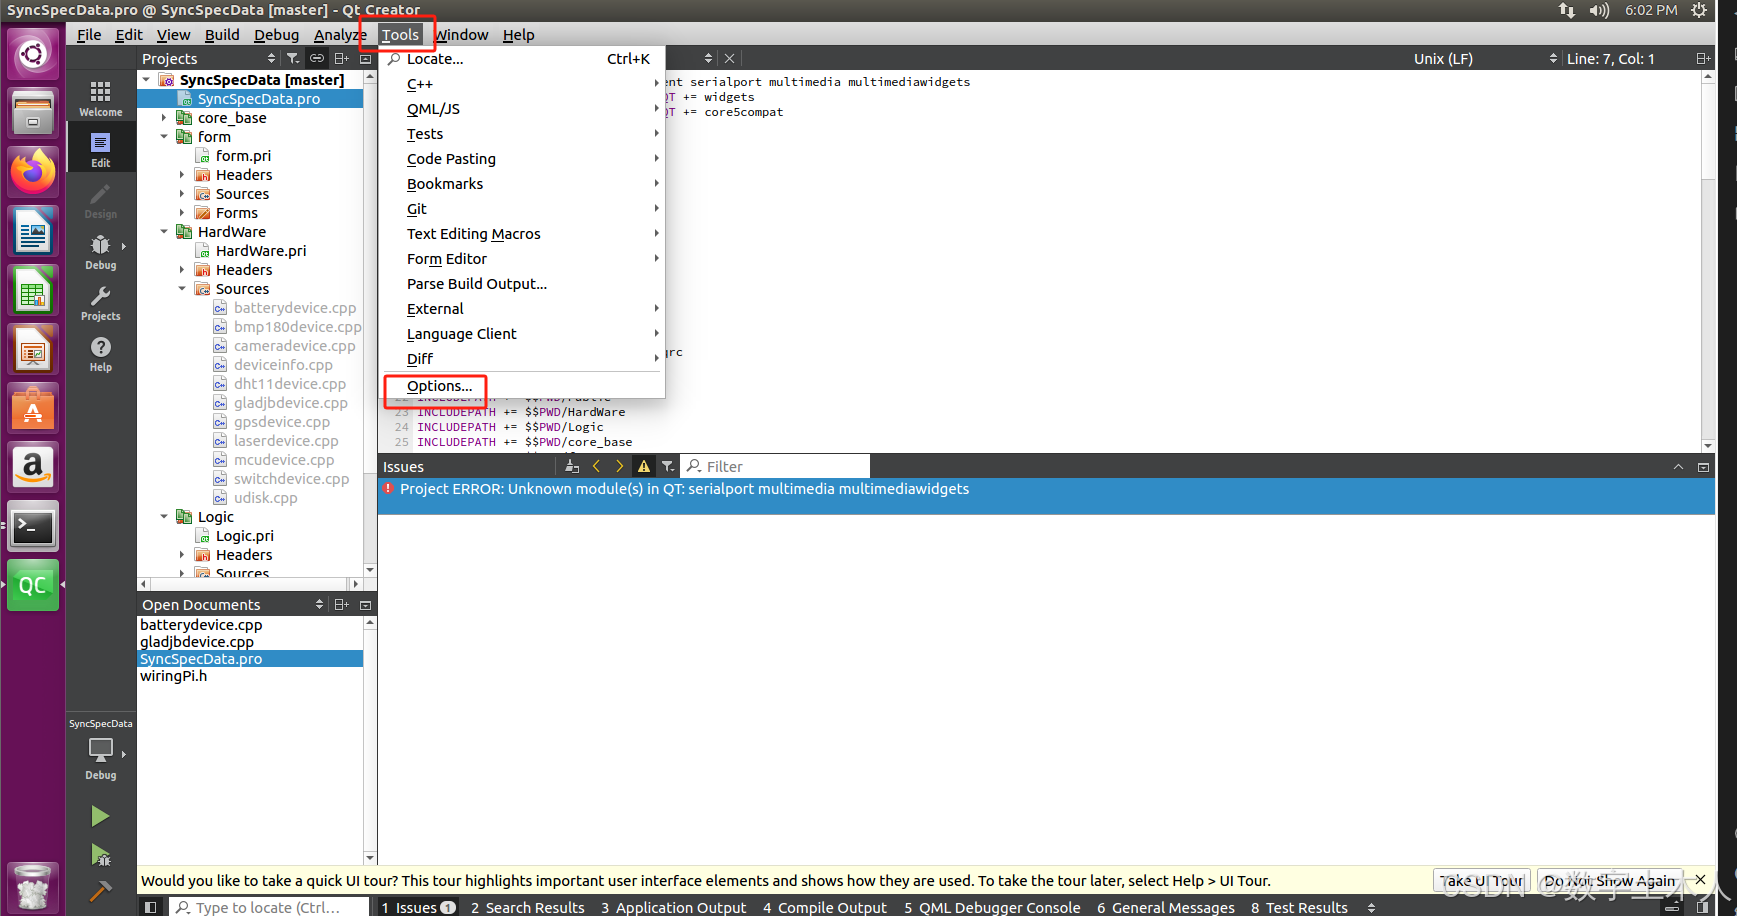1737x916 pixels.
Task: Expand Forms folder
Action: 183,213
